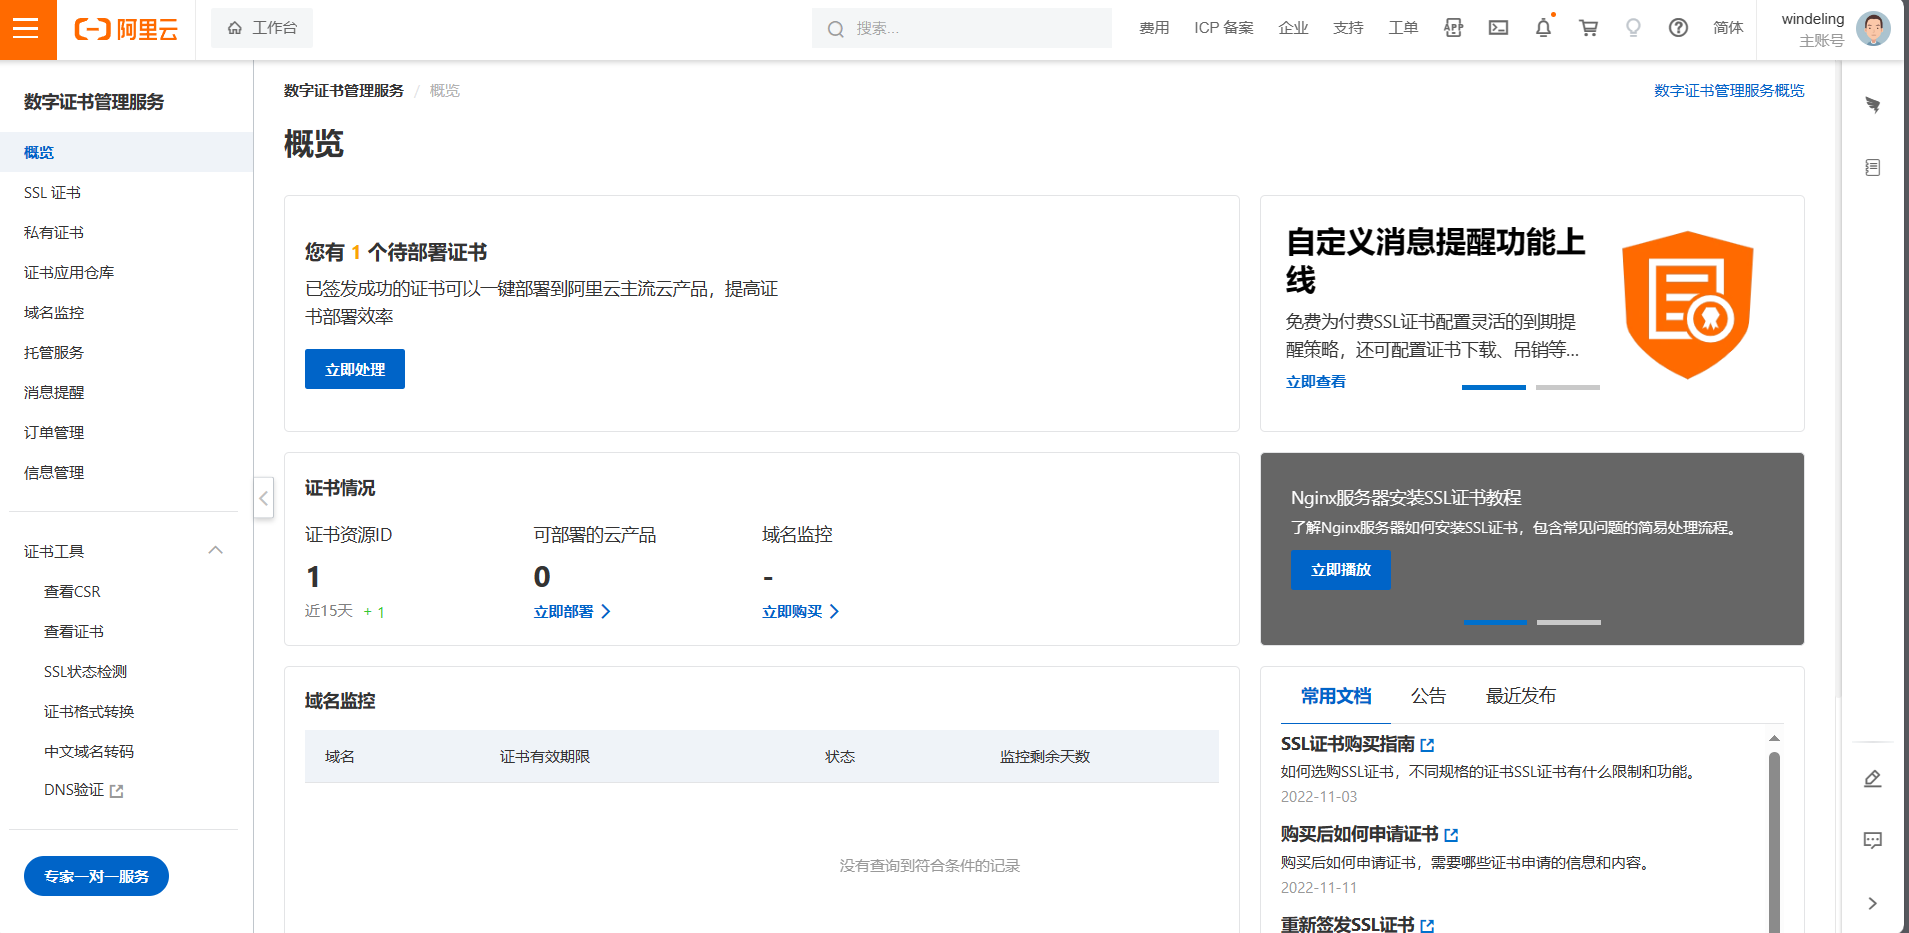Expand right sidebar with arrow icon
The image size is (1909, 933).
click(x=1873, y=903)
